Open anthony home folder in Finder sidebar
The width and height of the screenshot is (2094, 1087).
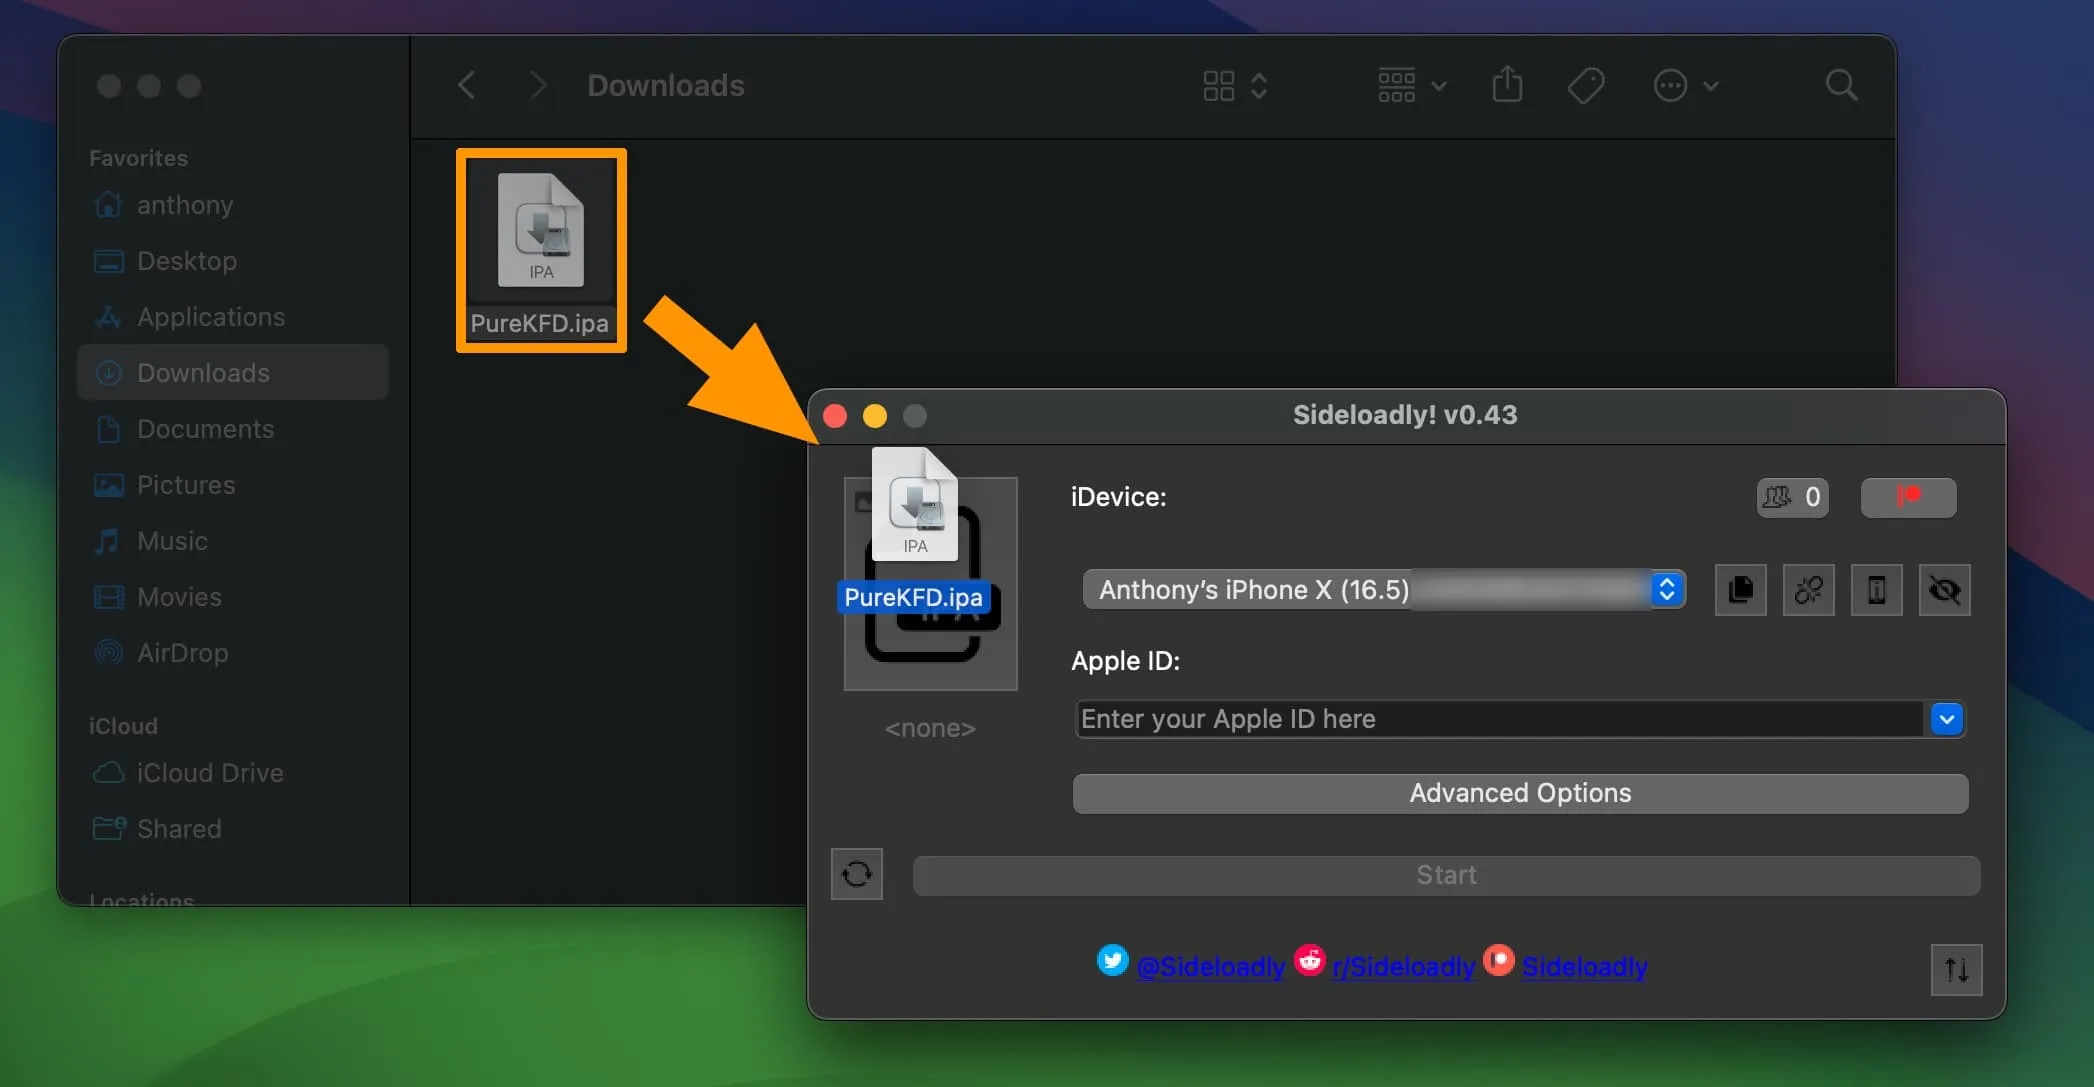(x=233, y=205)
